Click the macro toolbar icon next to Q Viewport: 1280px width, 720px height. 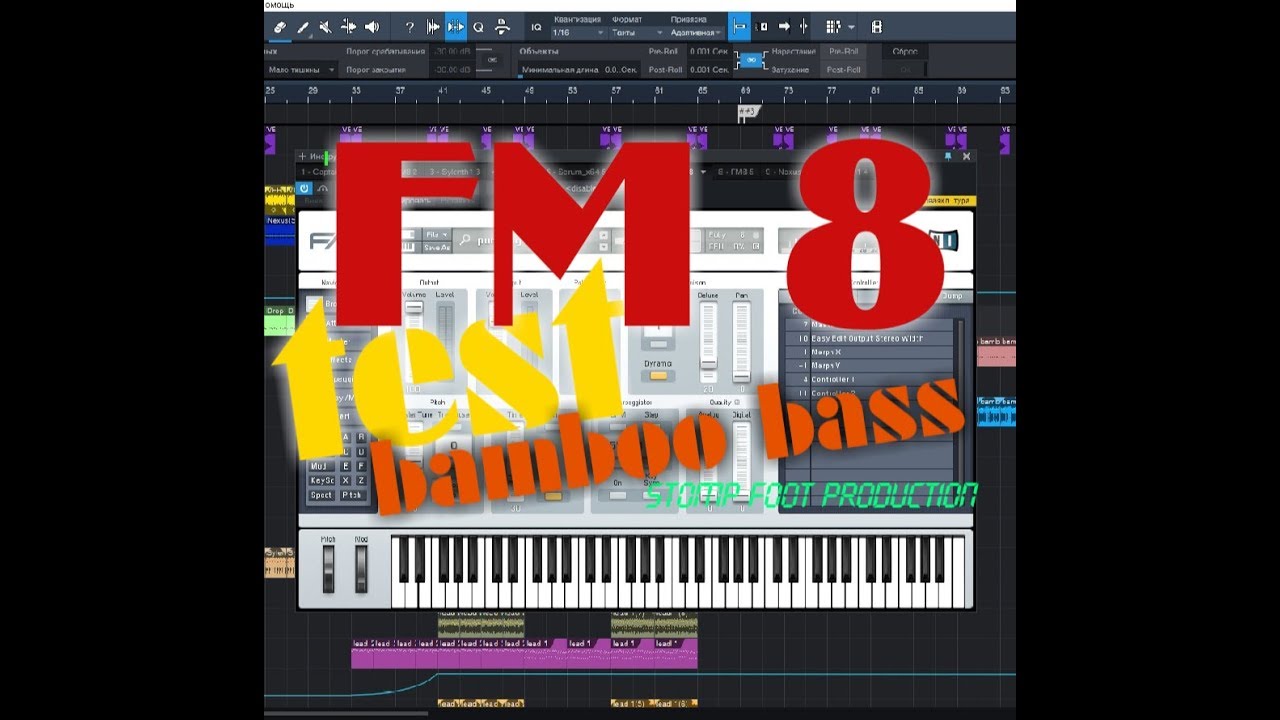(501, 27)
